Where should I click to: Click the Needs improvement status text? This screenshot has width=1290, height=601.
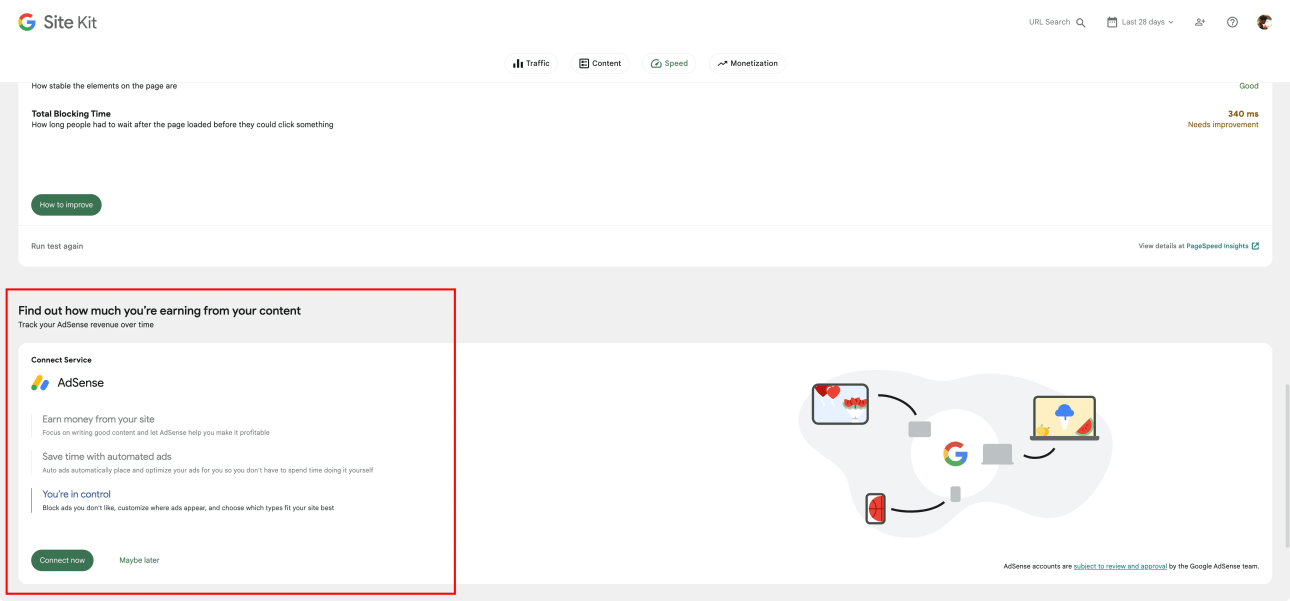coord(1223,125)
